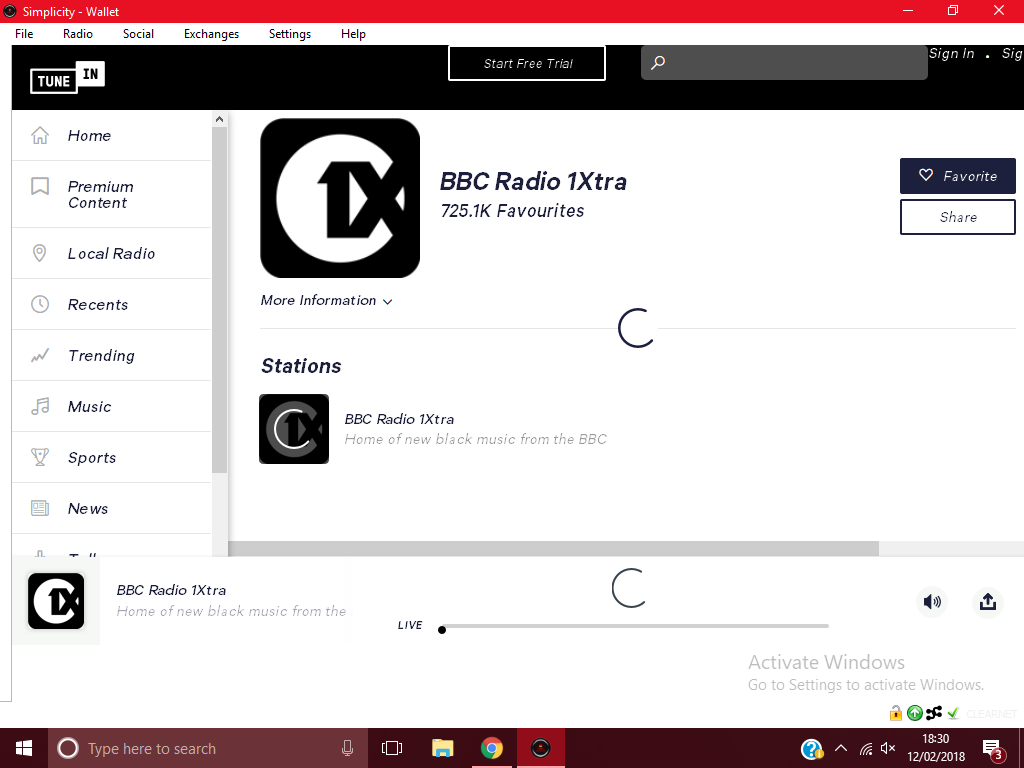The width and height of the screenshot is (1024, 768).
Task: Click the Favorite button
Action: click(957, 176)
